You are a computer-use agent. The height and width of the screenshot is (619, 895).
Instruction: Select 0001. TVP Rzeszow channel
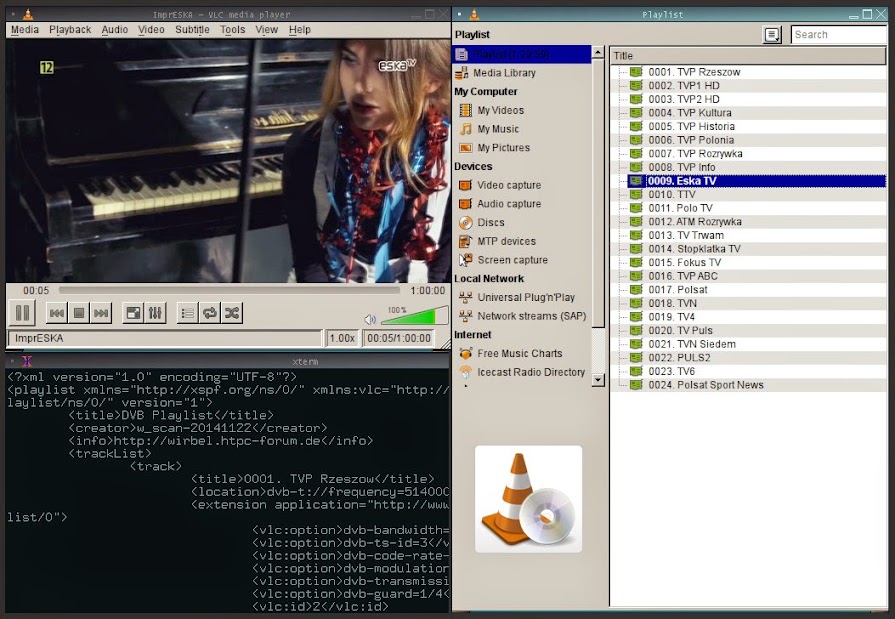click(748, 72)
